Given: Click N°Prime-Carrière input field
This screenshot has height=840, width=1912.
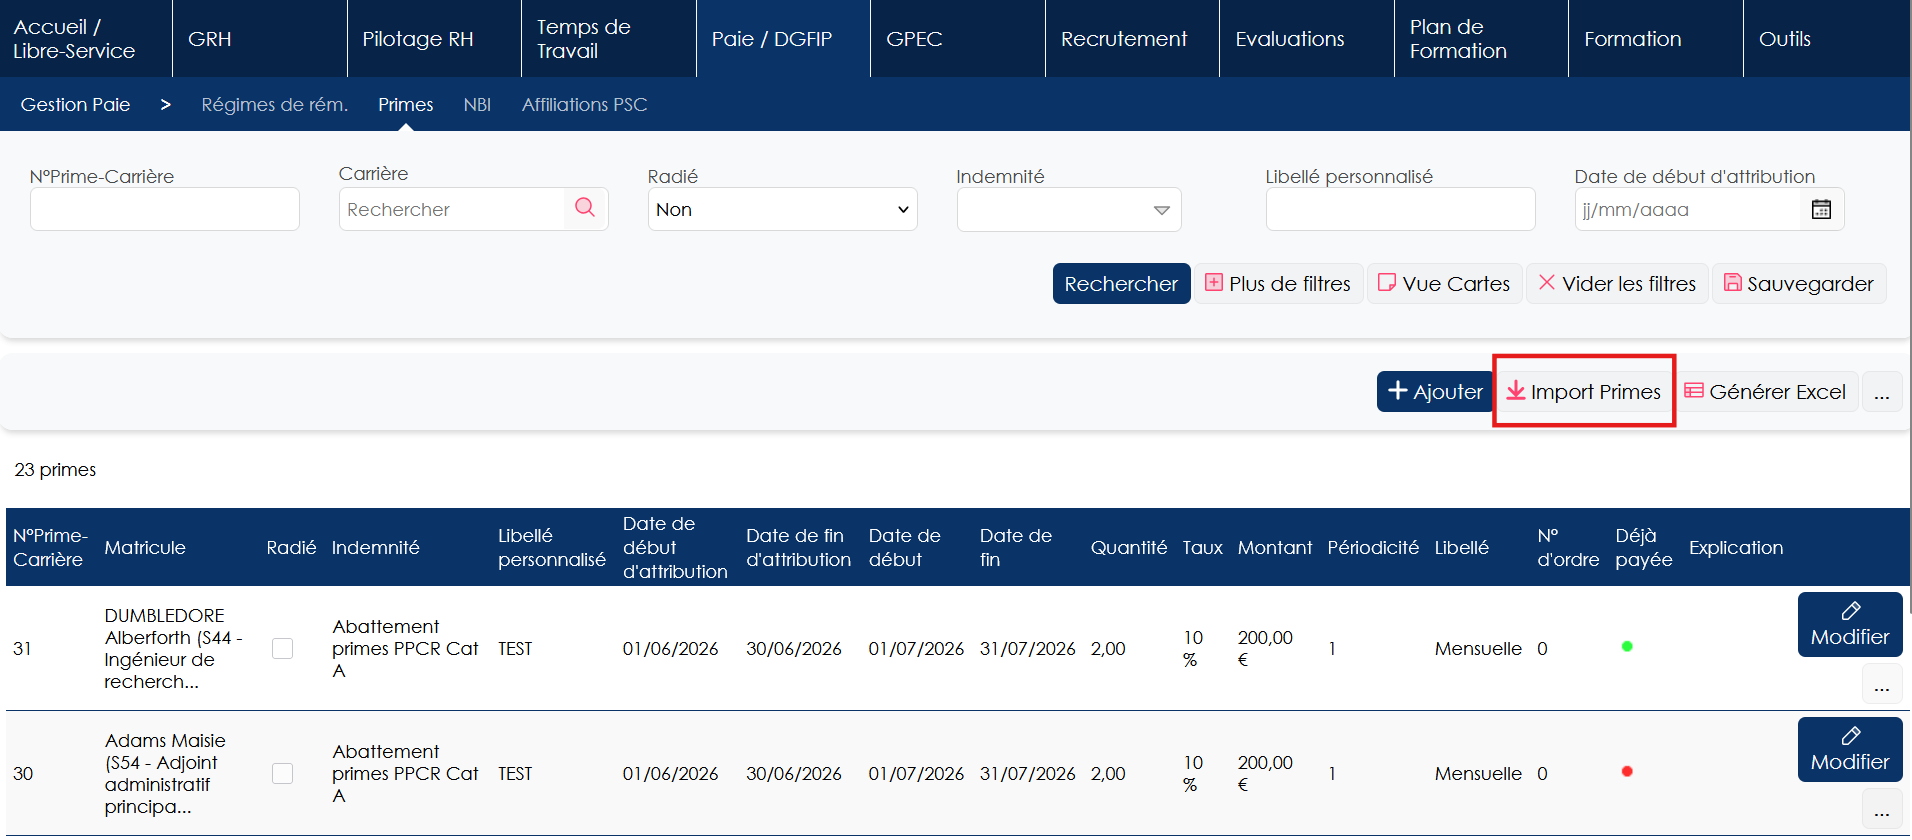Looking at the screenshot, I should [x=165, y=209].
